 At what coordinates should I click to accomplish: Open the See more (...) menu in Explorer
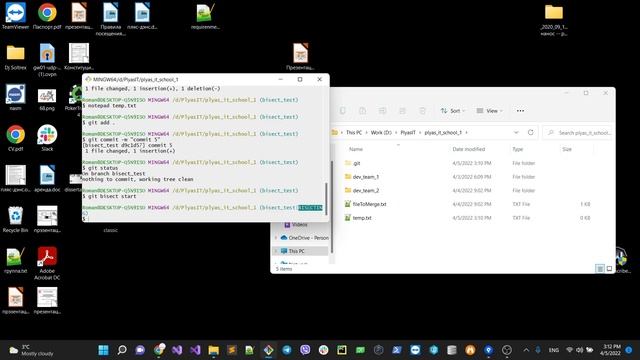(x=520, y=111)
